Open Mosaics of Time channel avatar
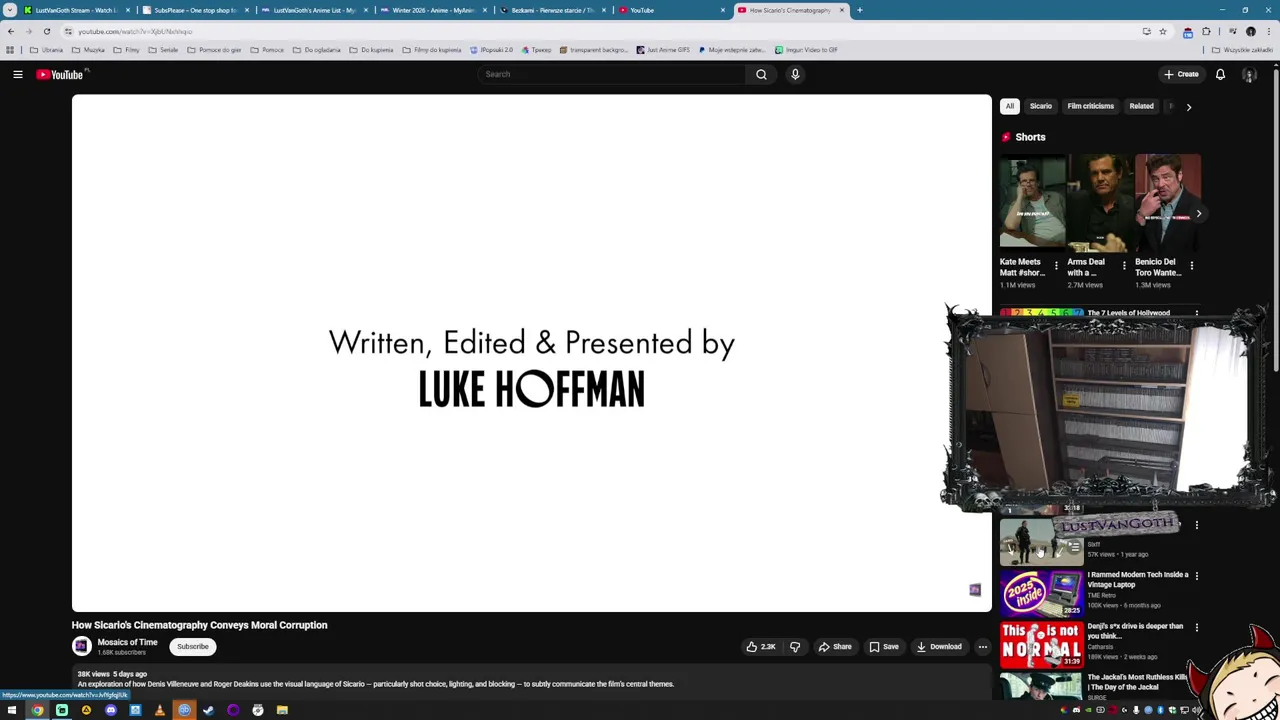 (x=81, y=646)
